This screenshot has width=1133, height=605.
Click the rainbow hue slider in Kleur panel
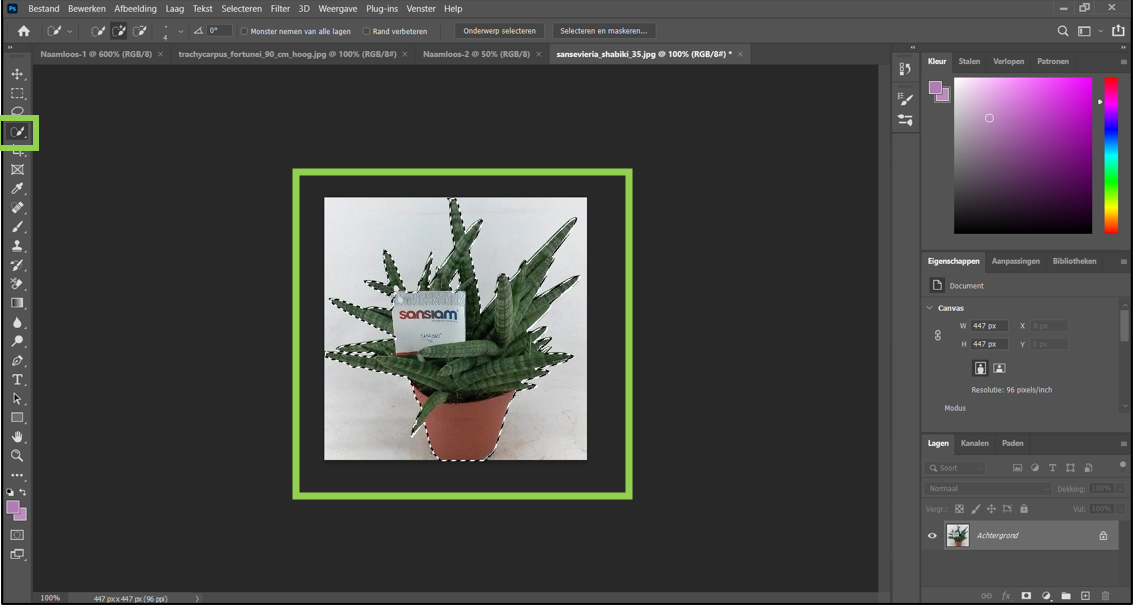(x=1110, y=155)
